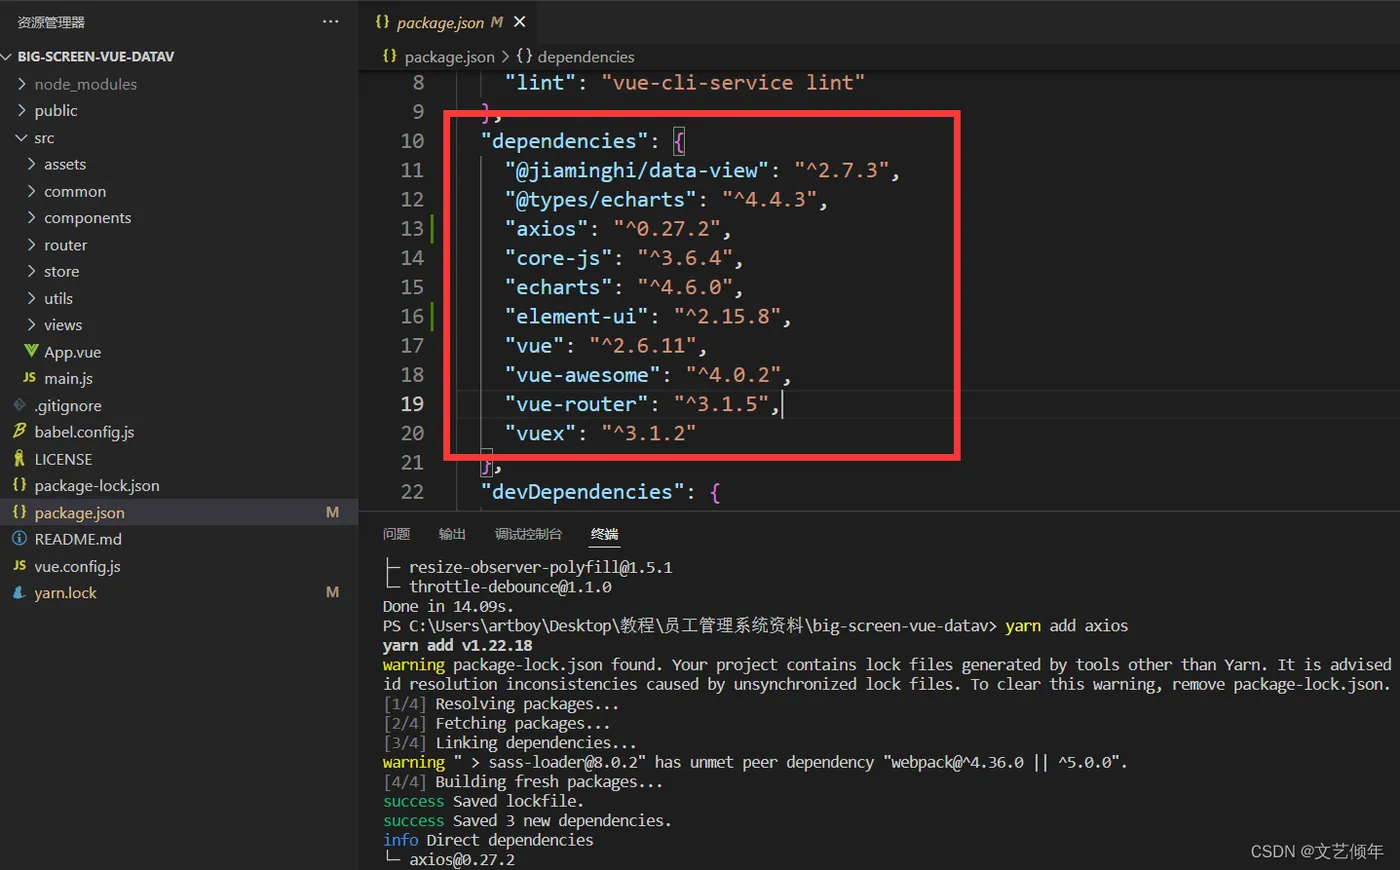Viewport: 1400px width, 870px height.
Task: Collapse the src folder
Action: pyautogui.click(x=22, y=138)
